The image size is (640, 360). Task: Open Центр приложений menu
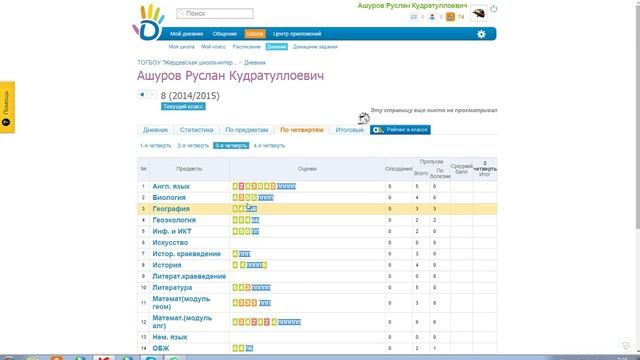(x=297, y=34)
